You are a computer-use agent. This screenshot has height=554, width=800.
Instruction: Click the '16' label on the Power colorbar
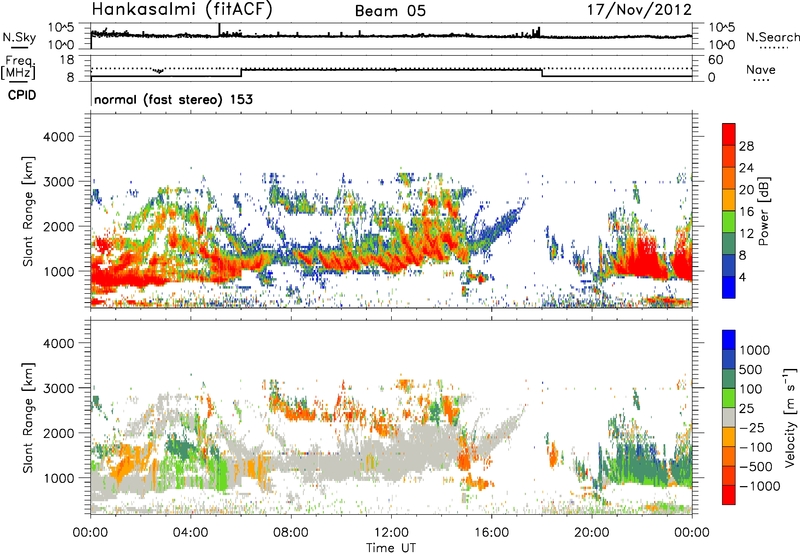[746, 212]
